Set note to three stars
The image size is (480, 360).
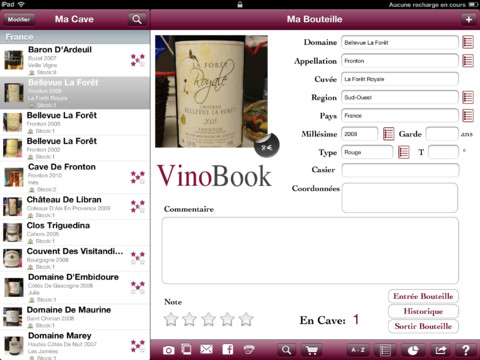209,319
